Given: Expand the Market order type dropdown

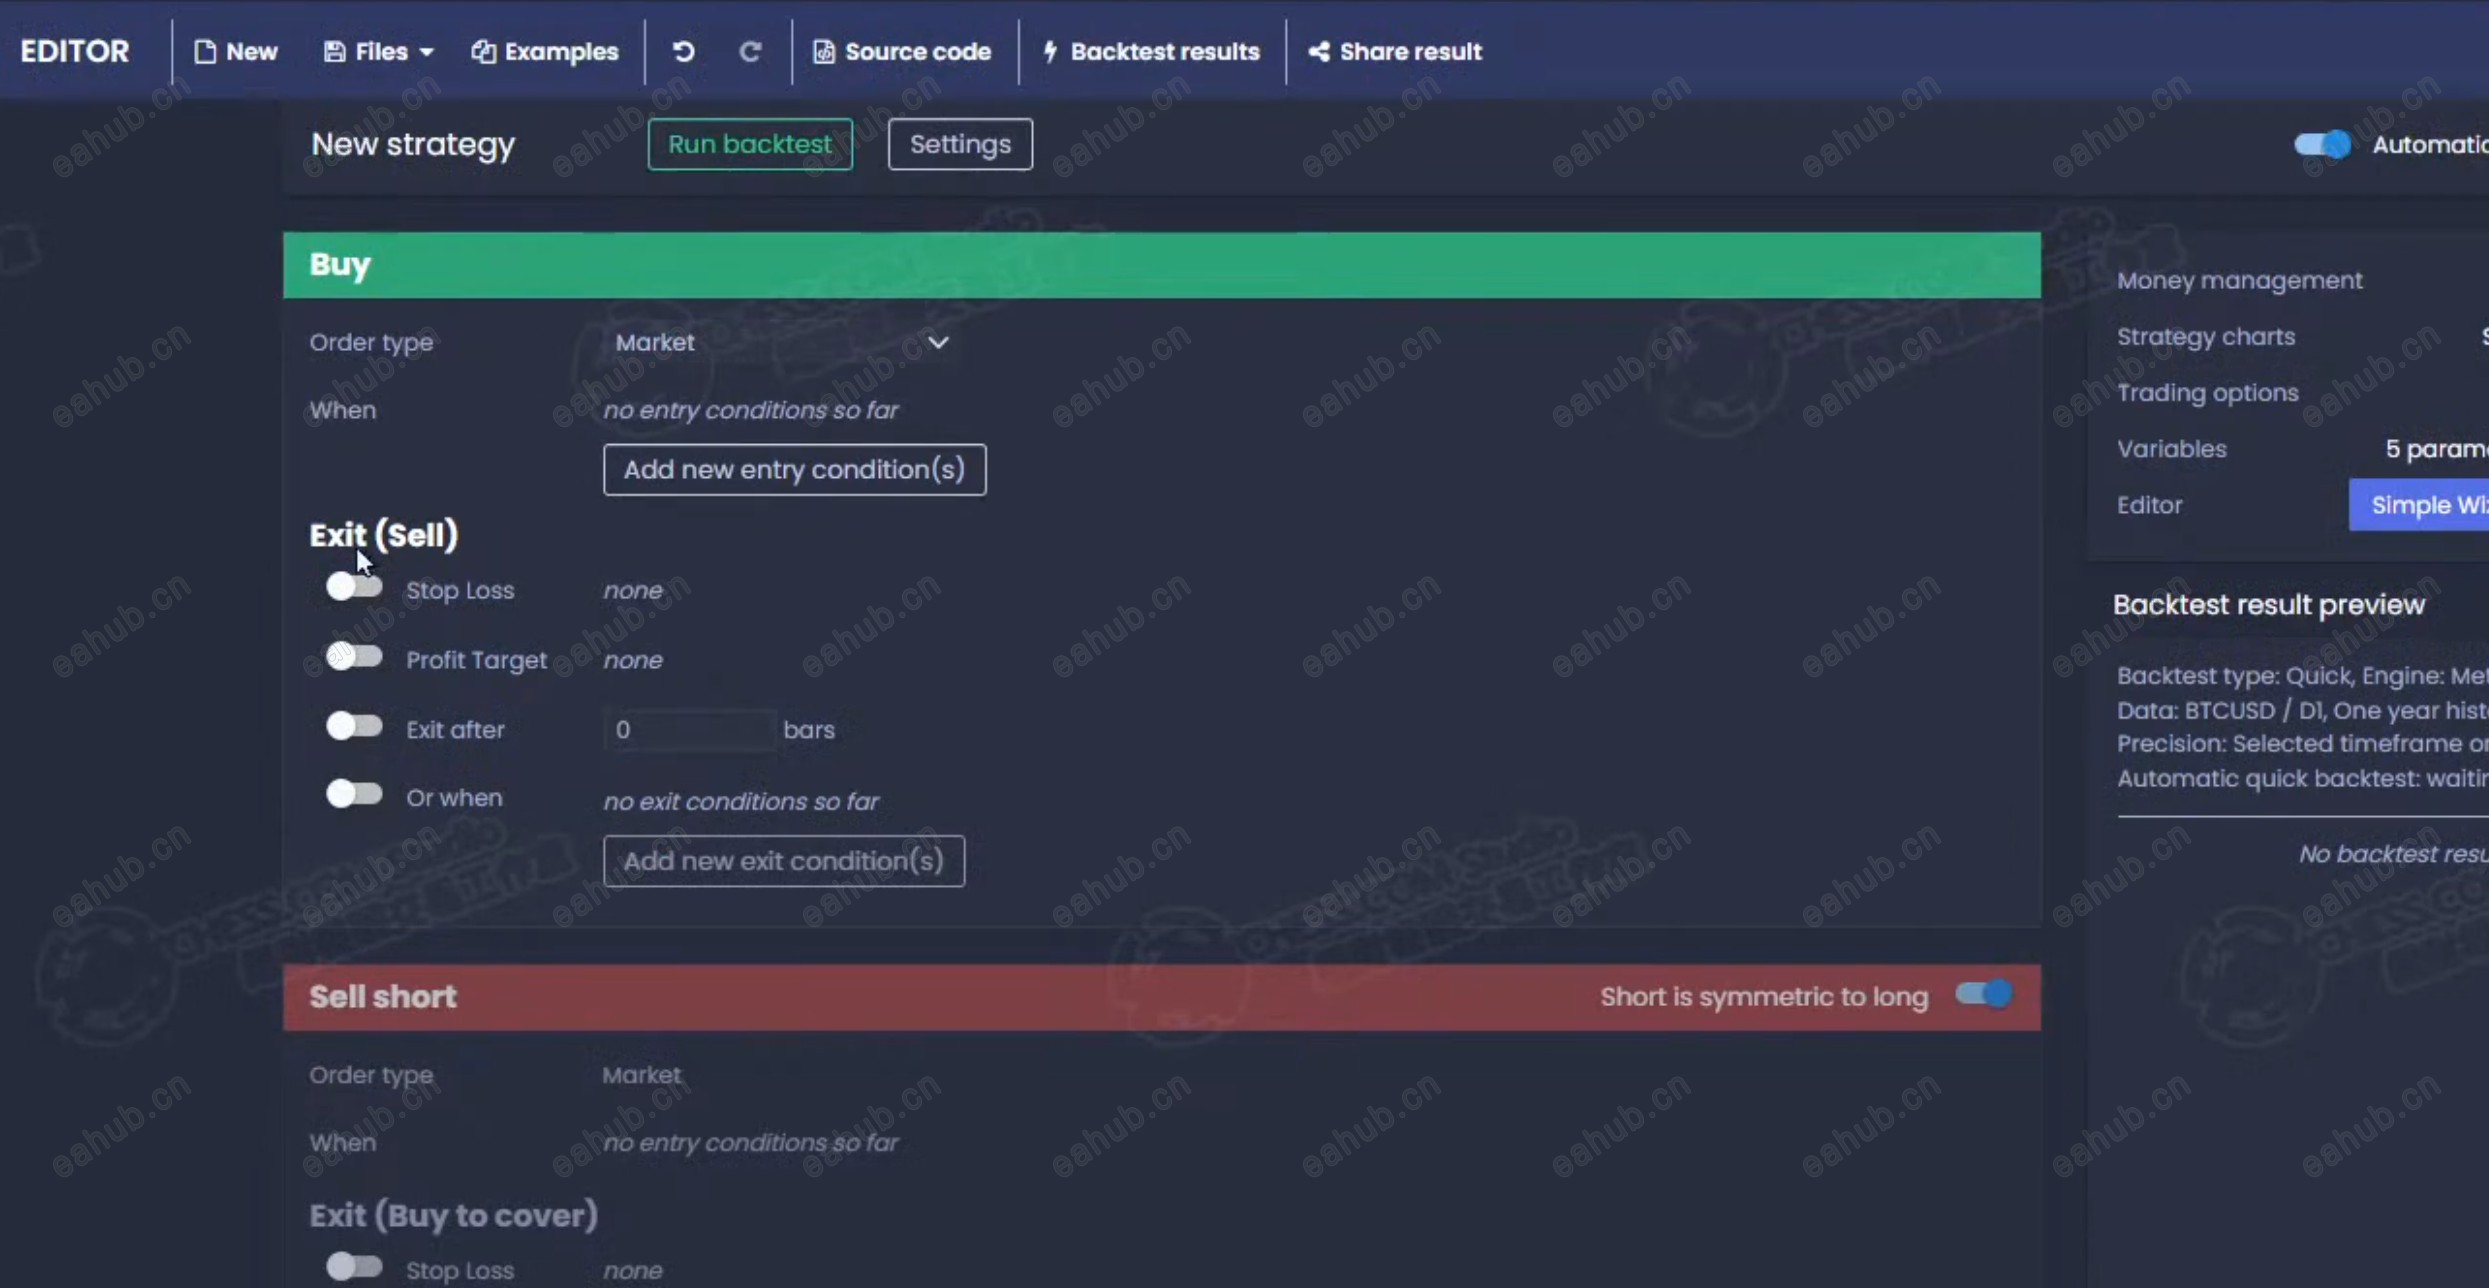Looking at the screenshot, I should pyautogui.click(x=782, y=342).
